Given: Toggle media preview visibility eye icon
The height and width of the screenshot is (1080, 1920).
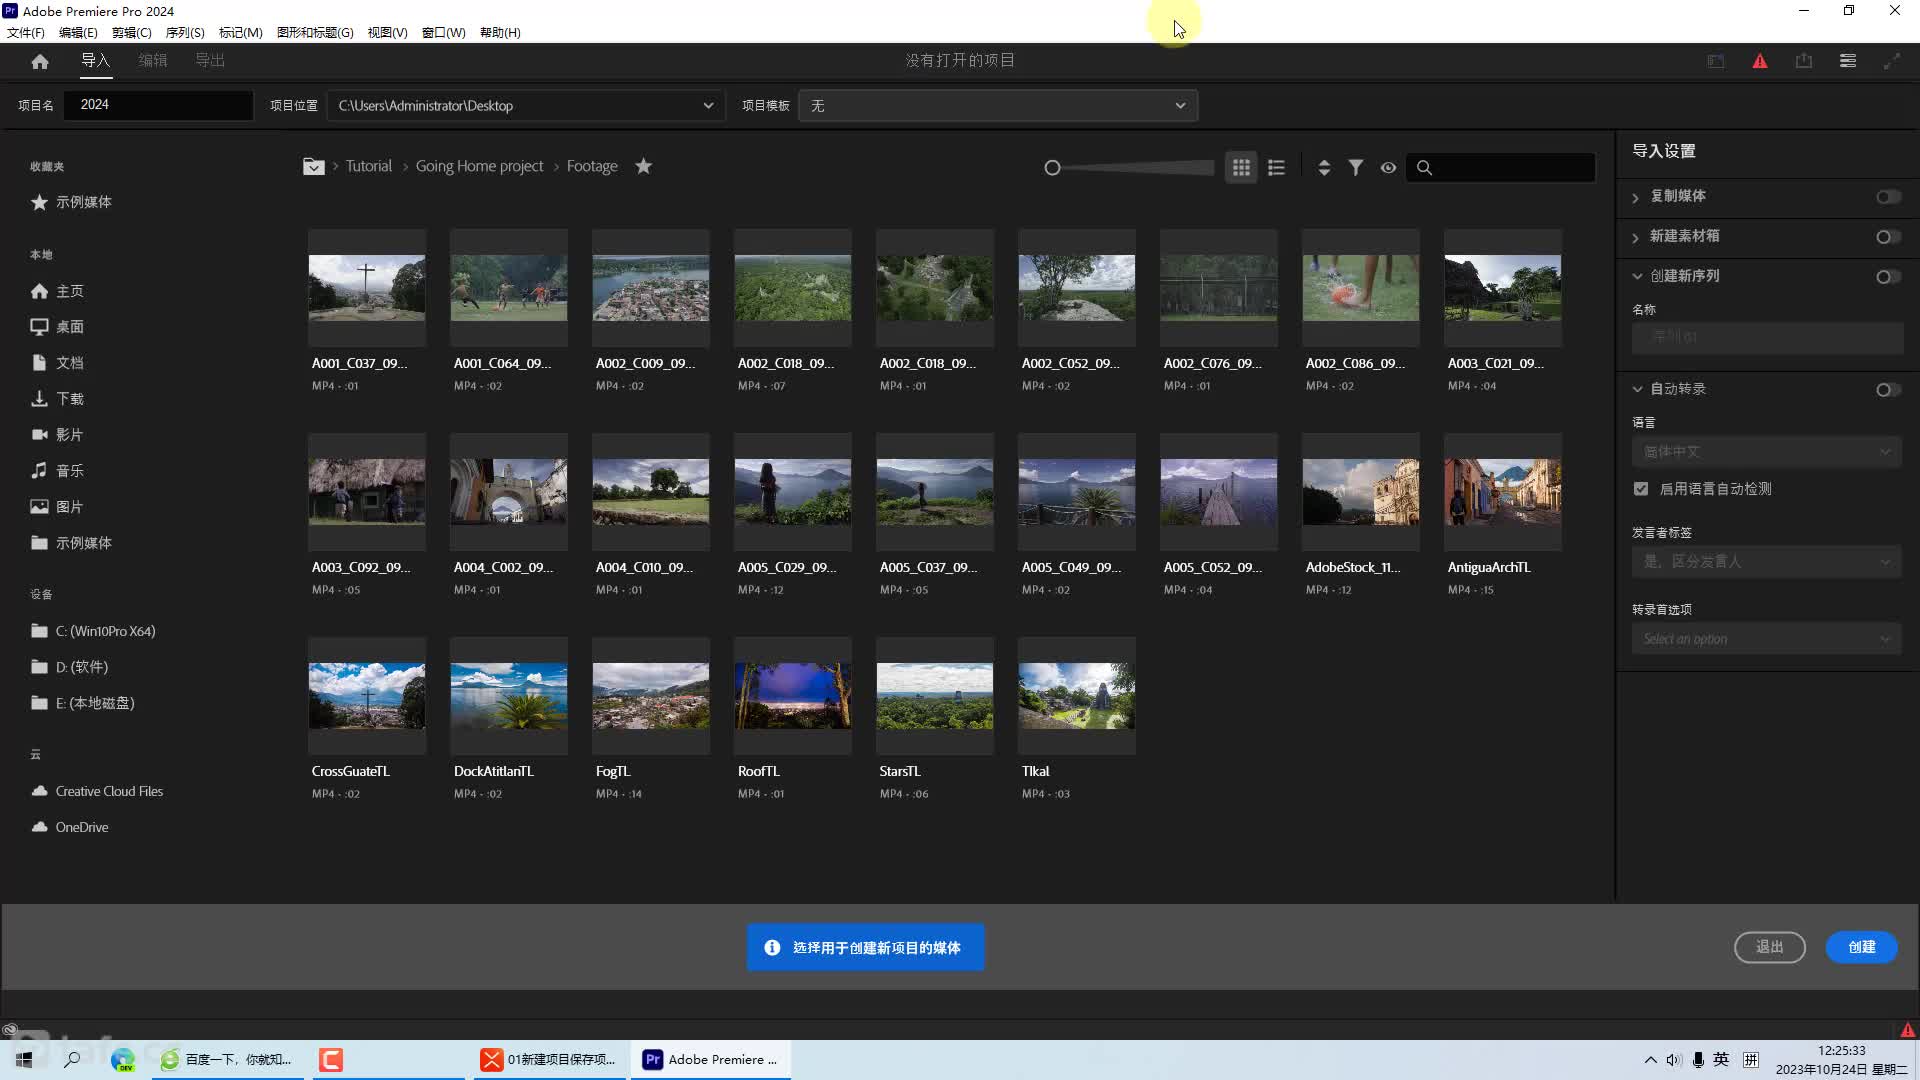Looking at the screenshot, I should (x=1388, y=168).
